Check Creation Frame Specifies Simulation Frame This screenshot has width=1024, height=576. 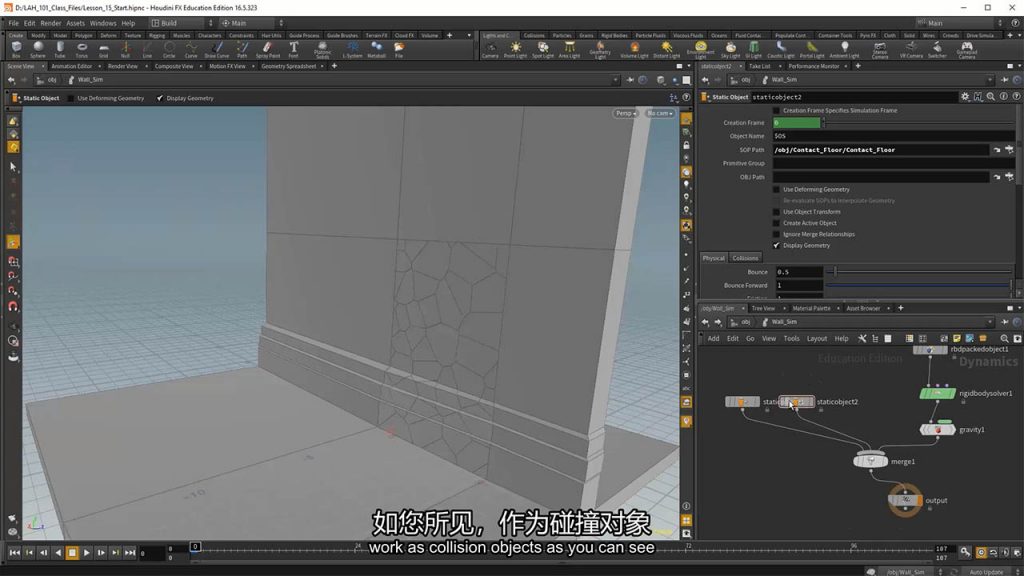coord(776,110)
